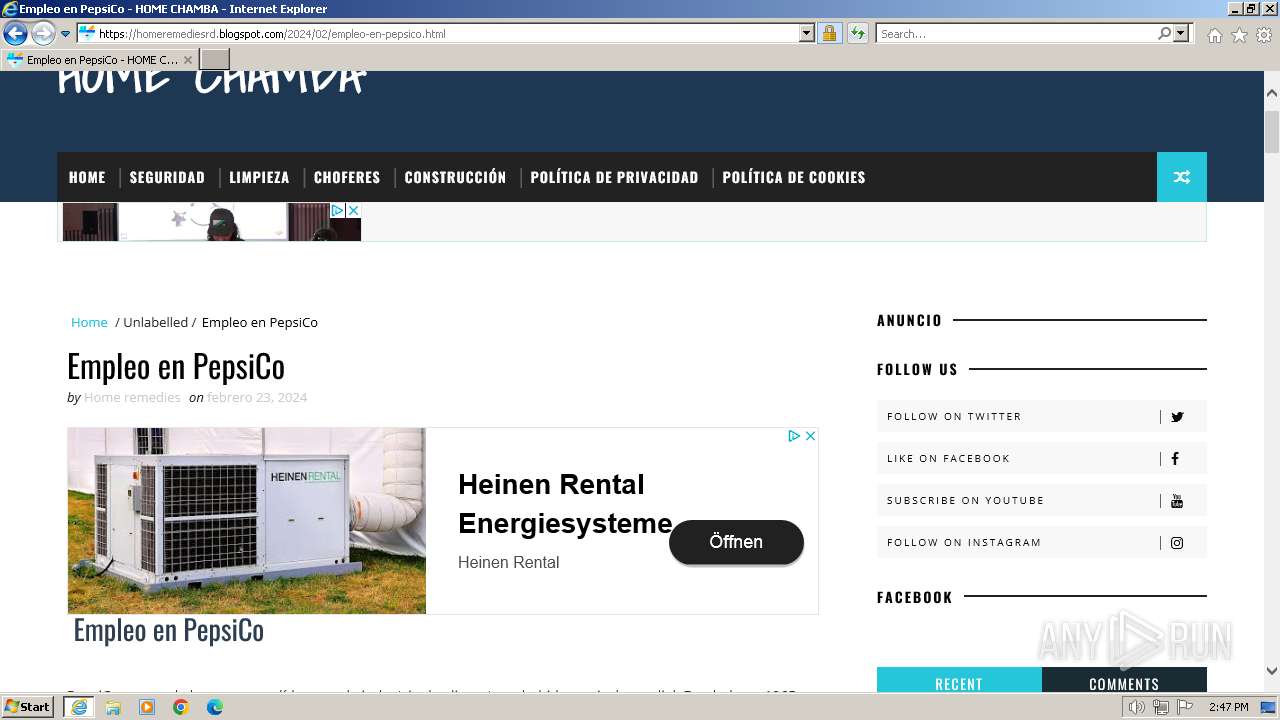This screenshot has width=1280, height=720.
Task: Close top banner ad with X
Action: (x=353, y=211)
